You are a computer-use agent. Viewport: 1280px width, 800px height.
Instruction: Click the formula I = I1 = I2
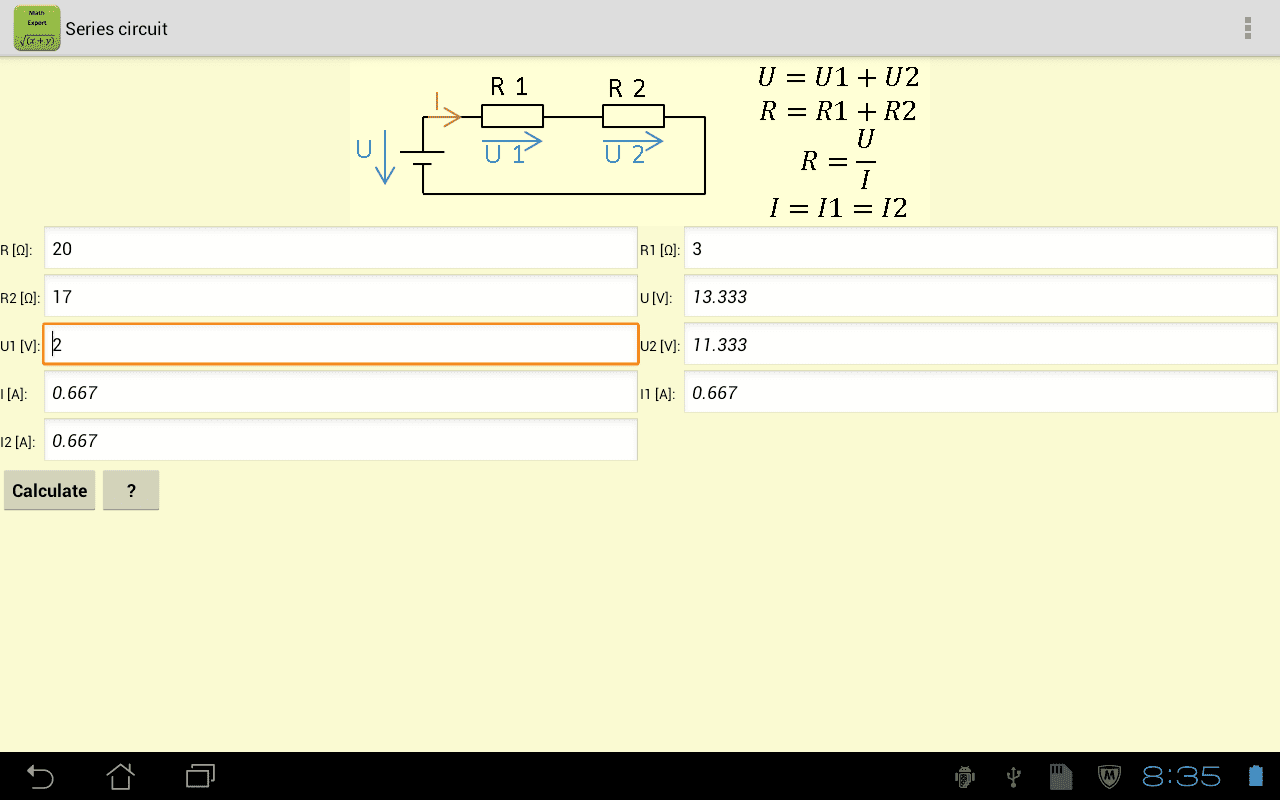[838, 207]
